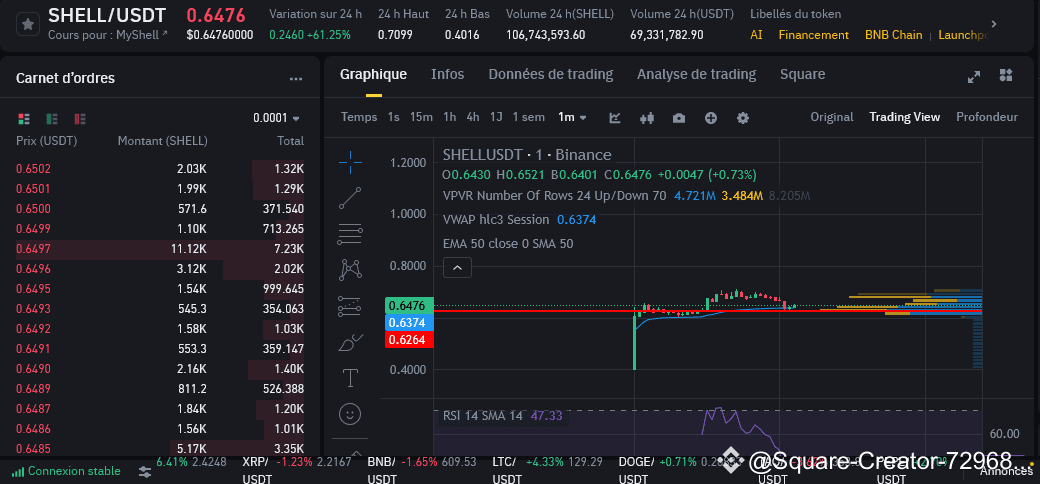The width and height of the screenshot is (1040, 484).
Task: Take a chart snapshot with camera icon
Action: 679,117
